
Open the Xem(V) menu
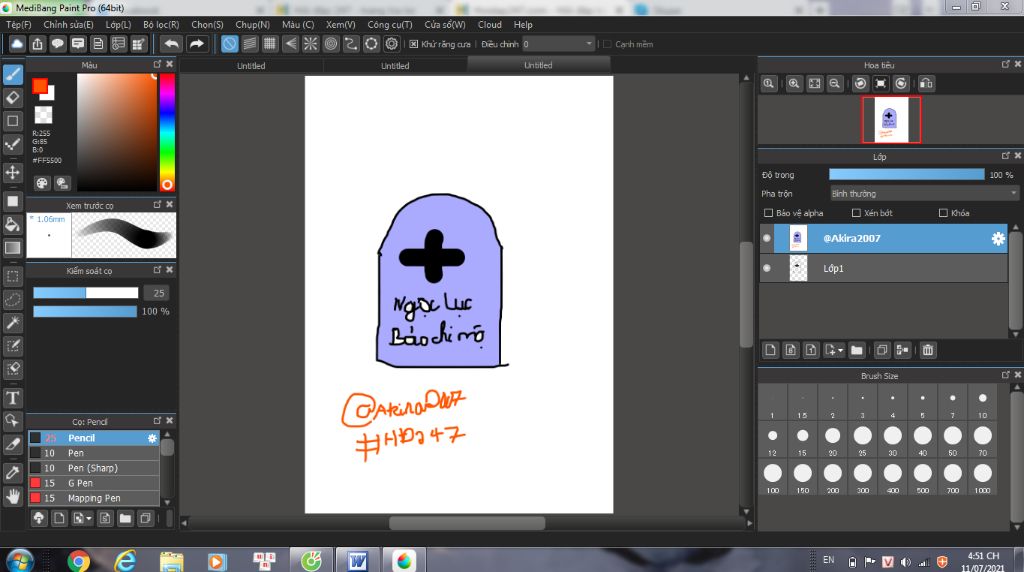[340, 24]
